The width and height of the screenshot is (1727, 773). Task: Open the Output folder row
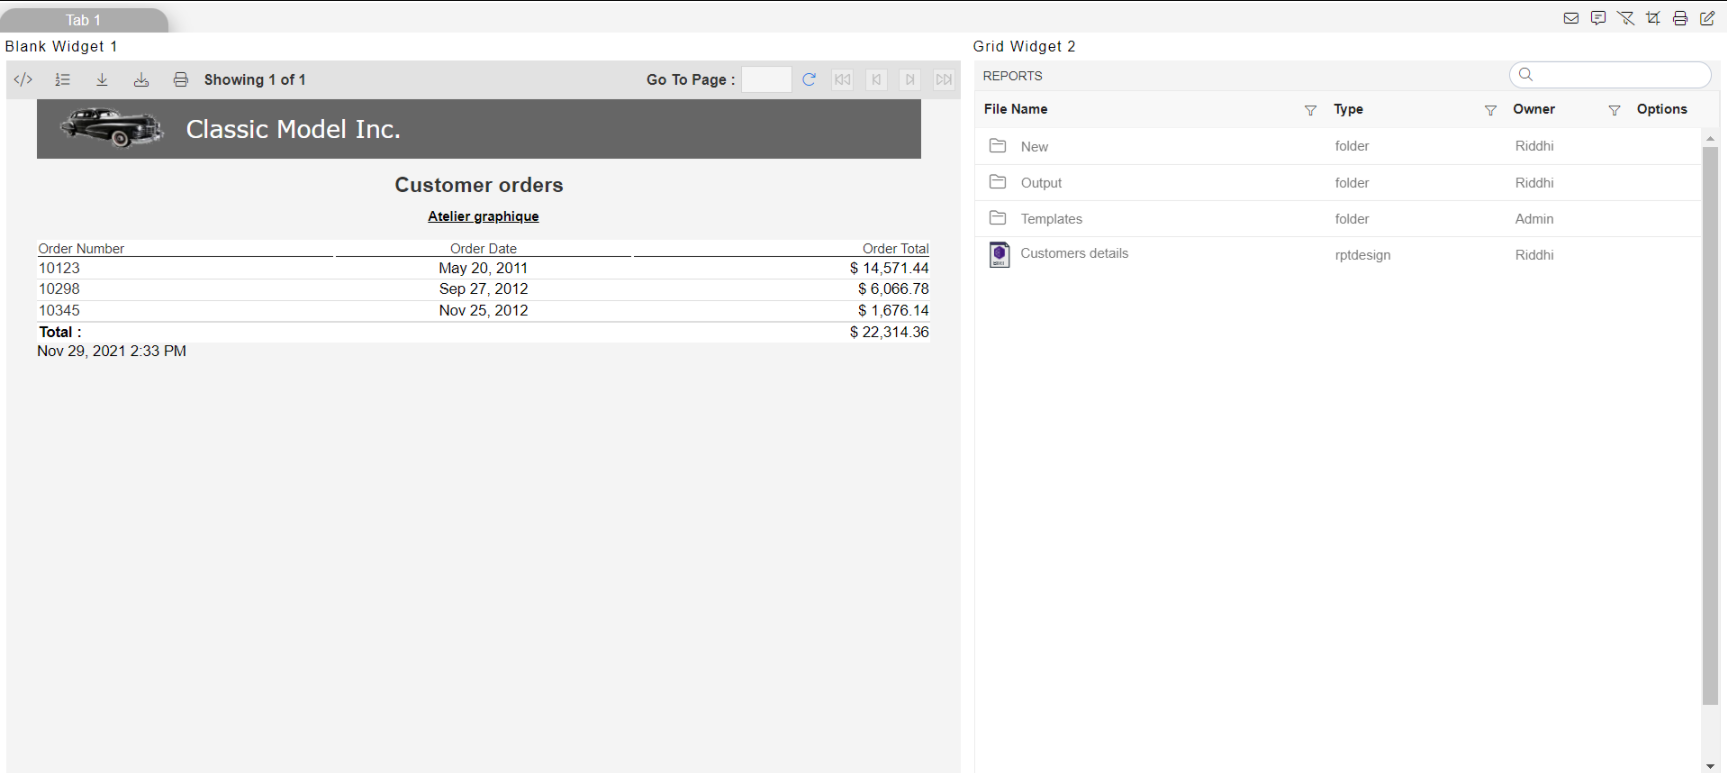click(x=1338, y=182)
